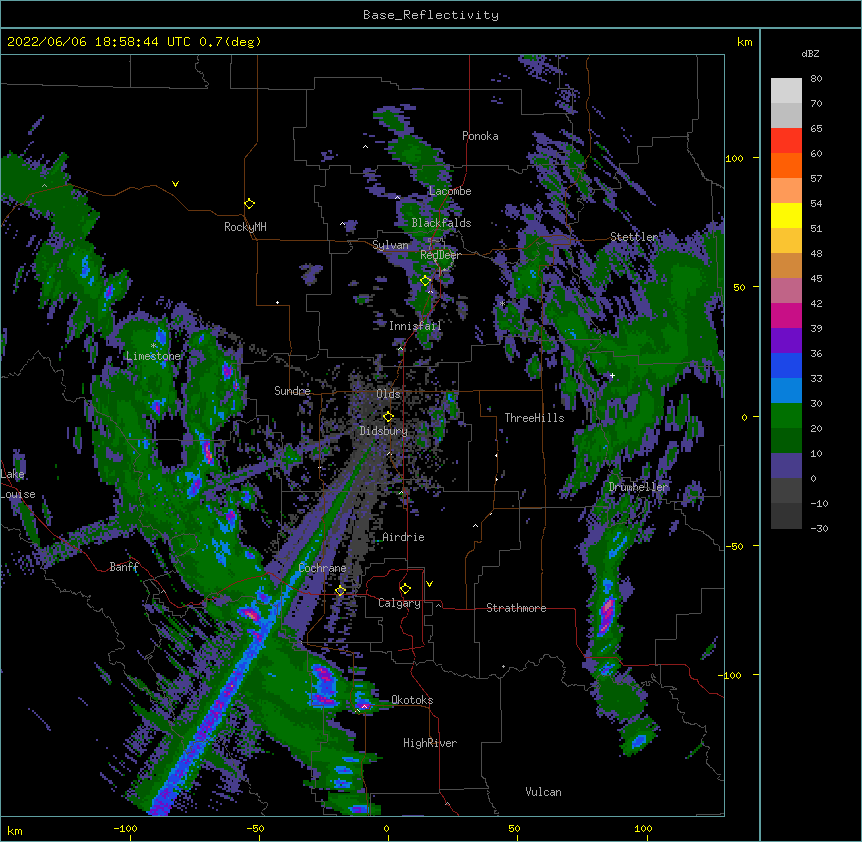Click the yellow diamond marker above RockyMH

pyautogui.click(x=249, y=204)
